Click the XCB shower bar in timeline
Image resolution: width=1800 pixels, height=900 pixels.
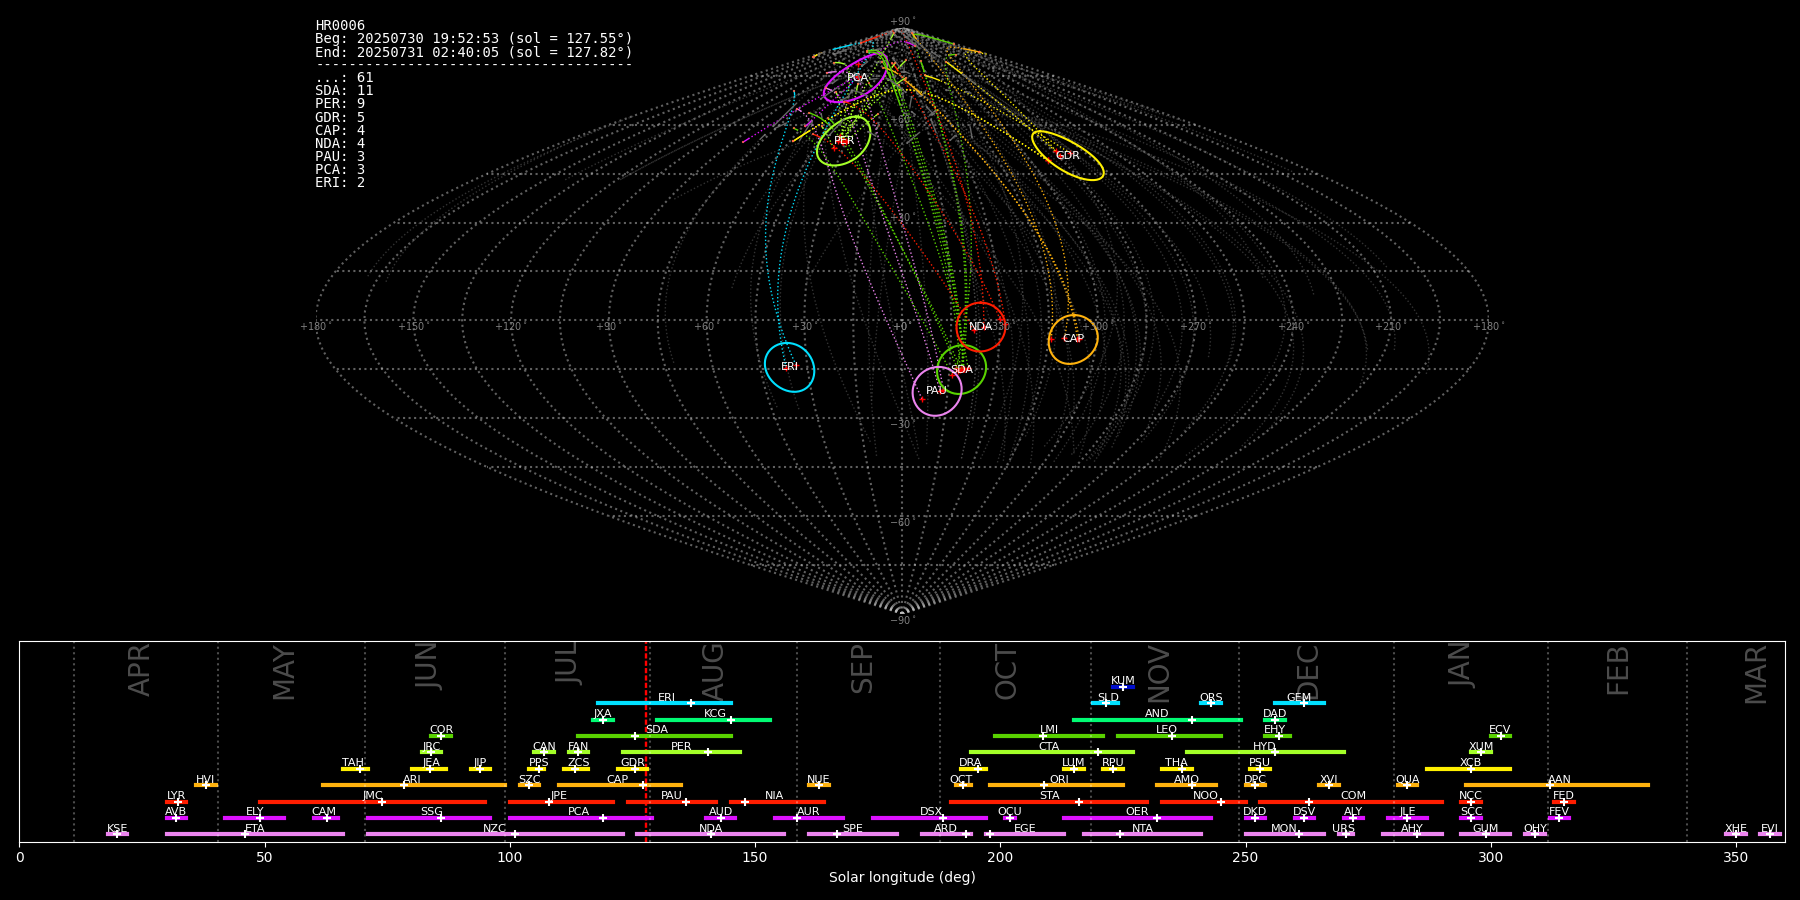1468,769
